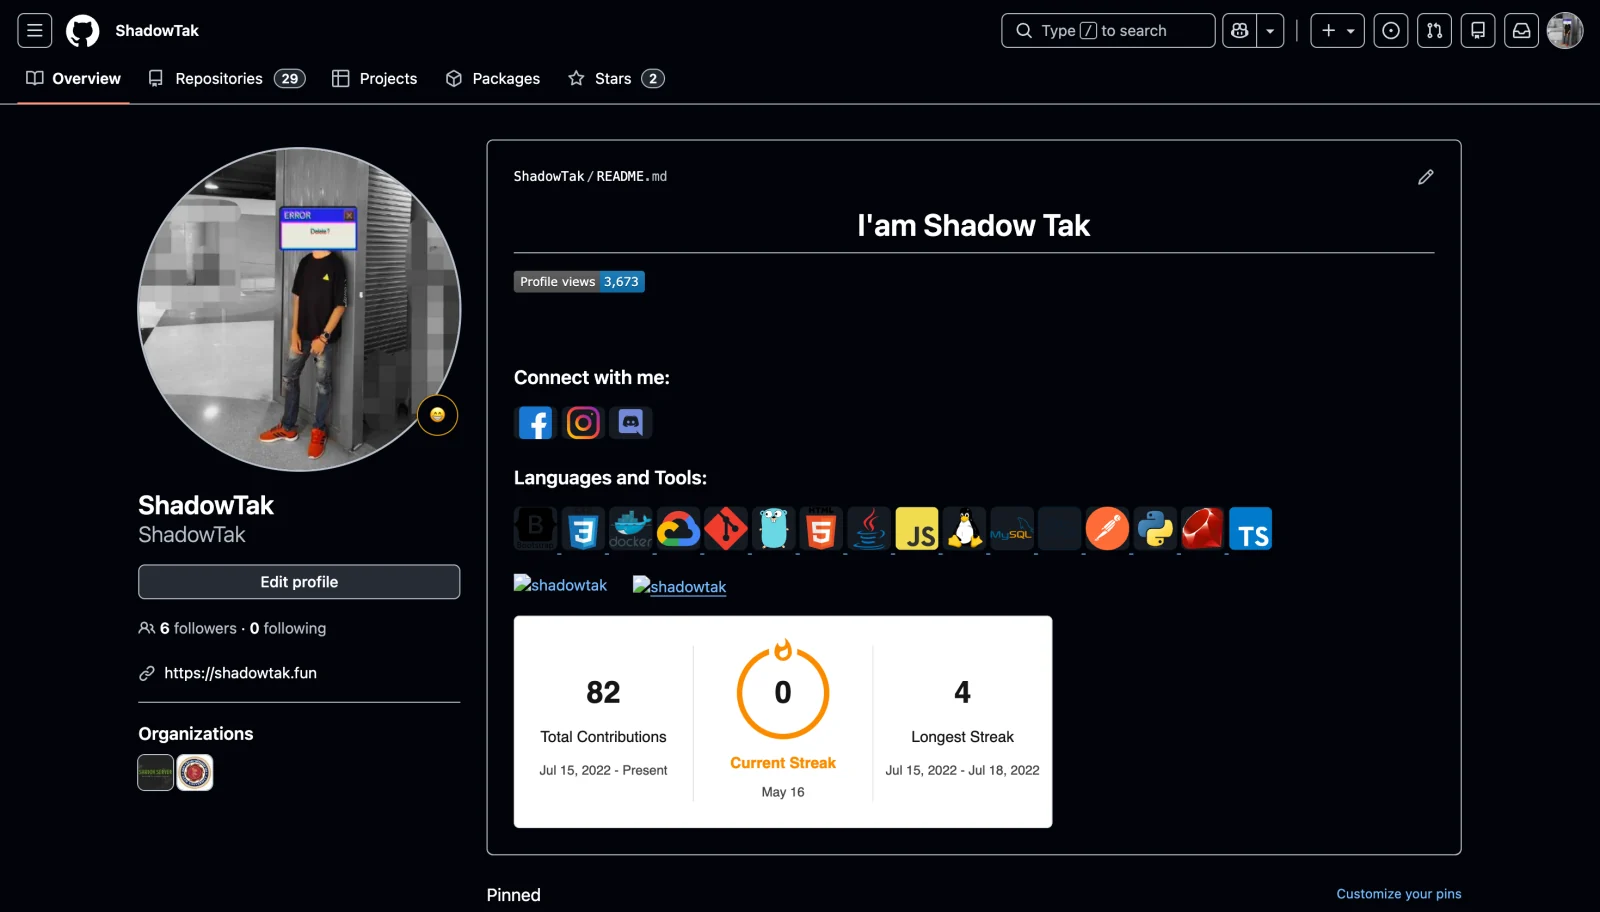Screen dimensions: 1600x912
Task: Click the HTML5 tool icon
Action: coord(821,529)
